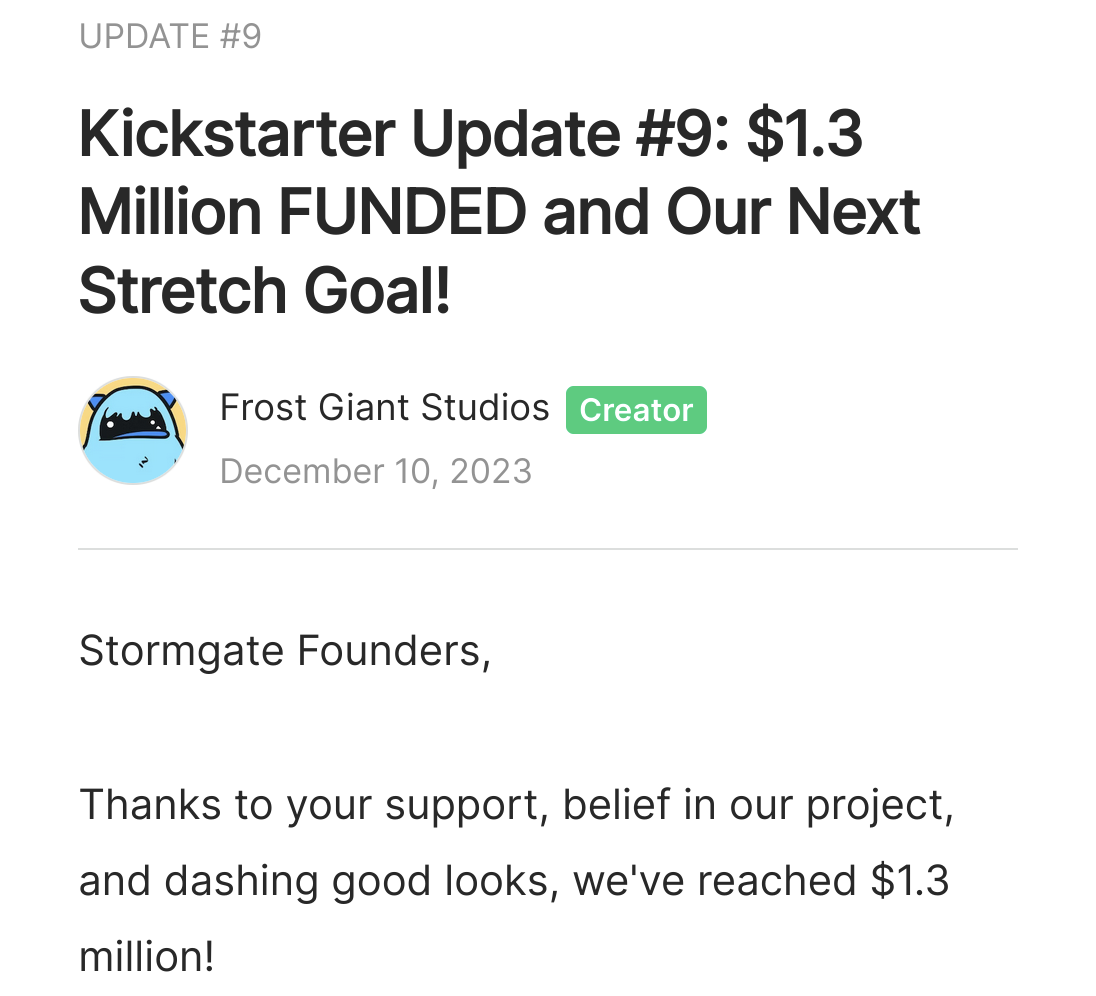This screenshot has width=1096, height=996.
Task: Open the Kickstarter Update #9 headline
Action: click(499, 212)
